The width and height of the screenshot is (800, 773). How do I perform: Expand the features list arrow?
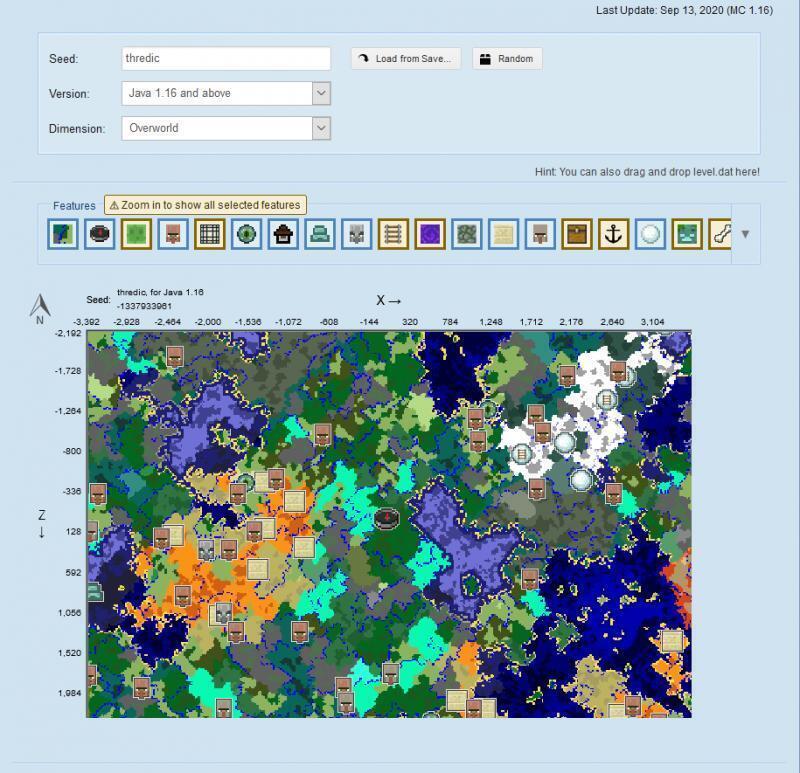click(x=745, y=234)
